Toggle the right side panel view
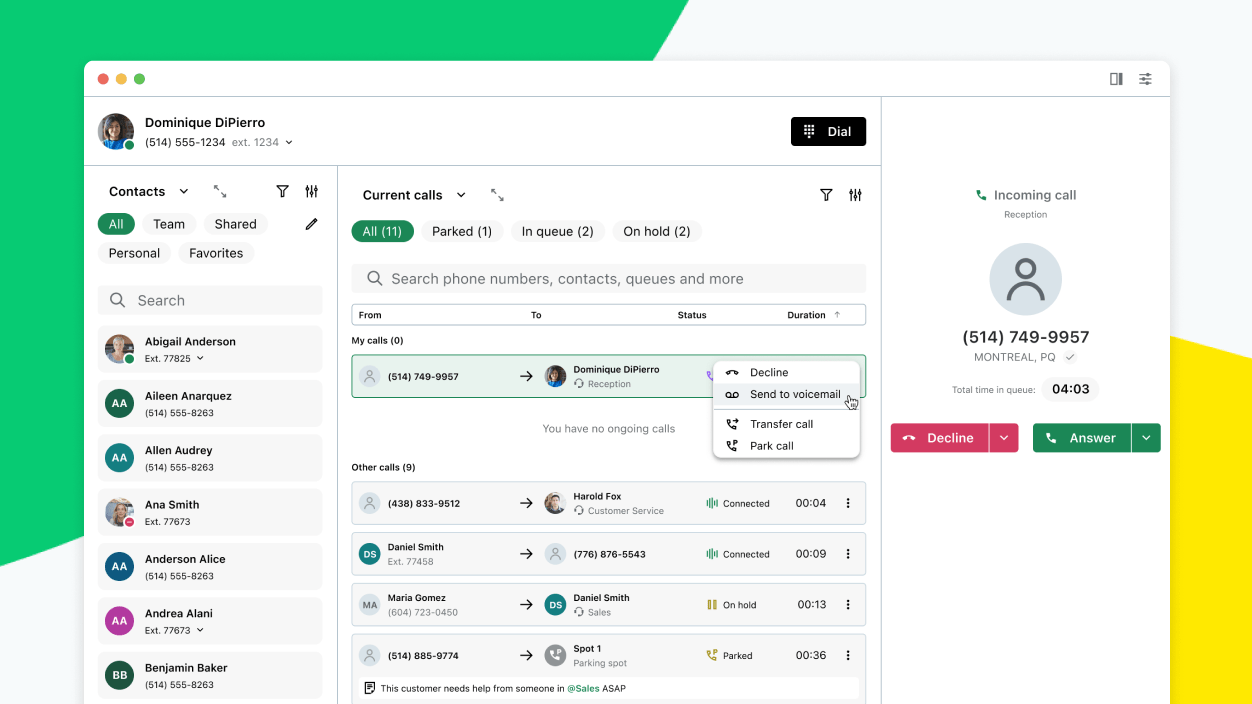Screen dimensions: 1252x704 1116,78
